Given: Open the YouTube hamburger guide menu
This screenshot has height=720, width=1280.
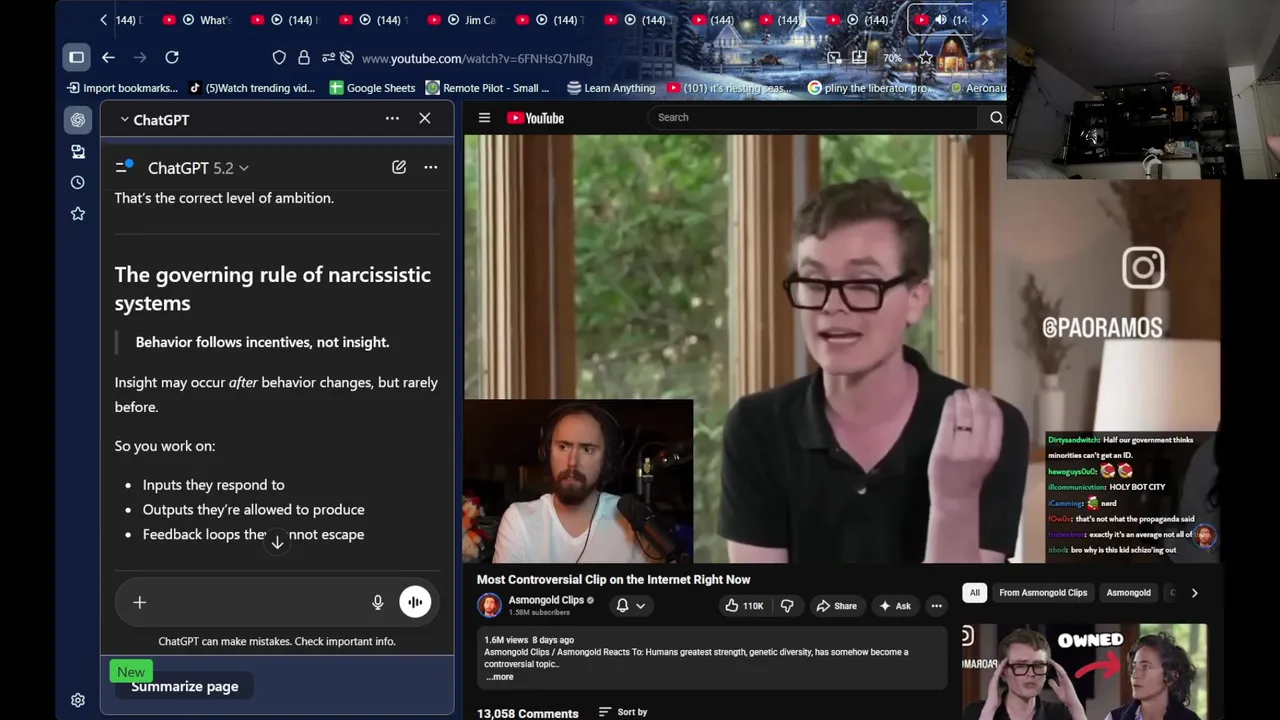Looking at the screenshot, I should click(484, 118).
